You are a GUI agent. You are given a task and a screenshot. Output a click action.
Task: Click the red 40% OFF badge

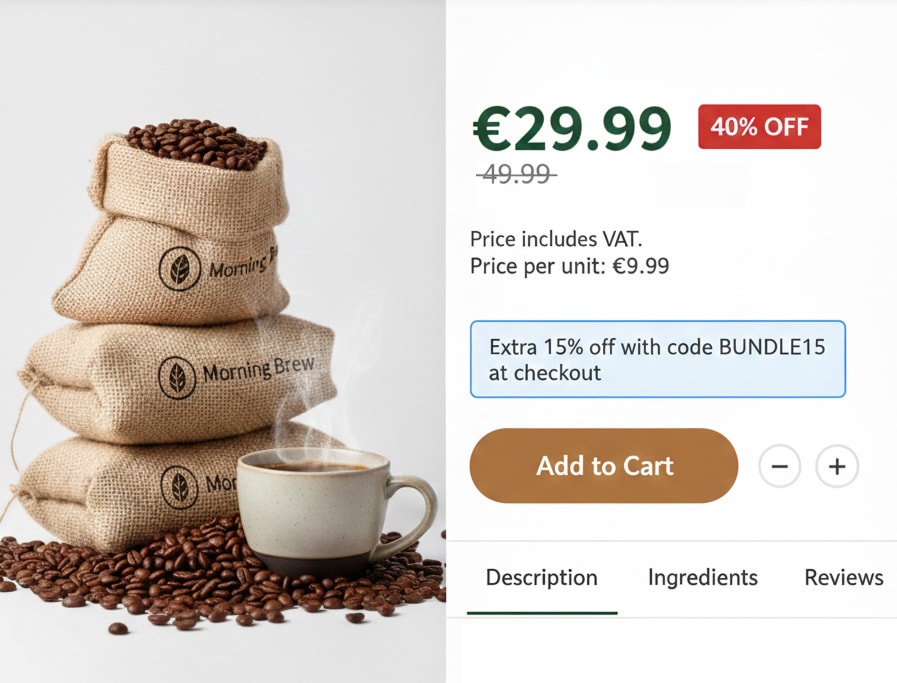pos(759,126)
